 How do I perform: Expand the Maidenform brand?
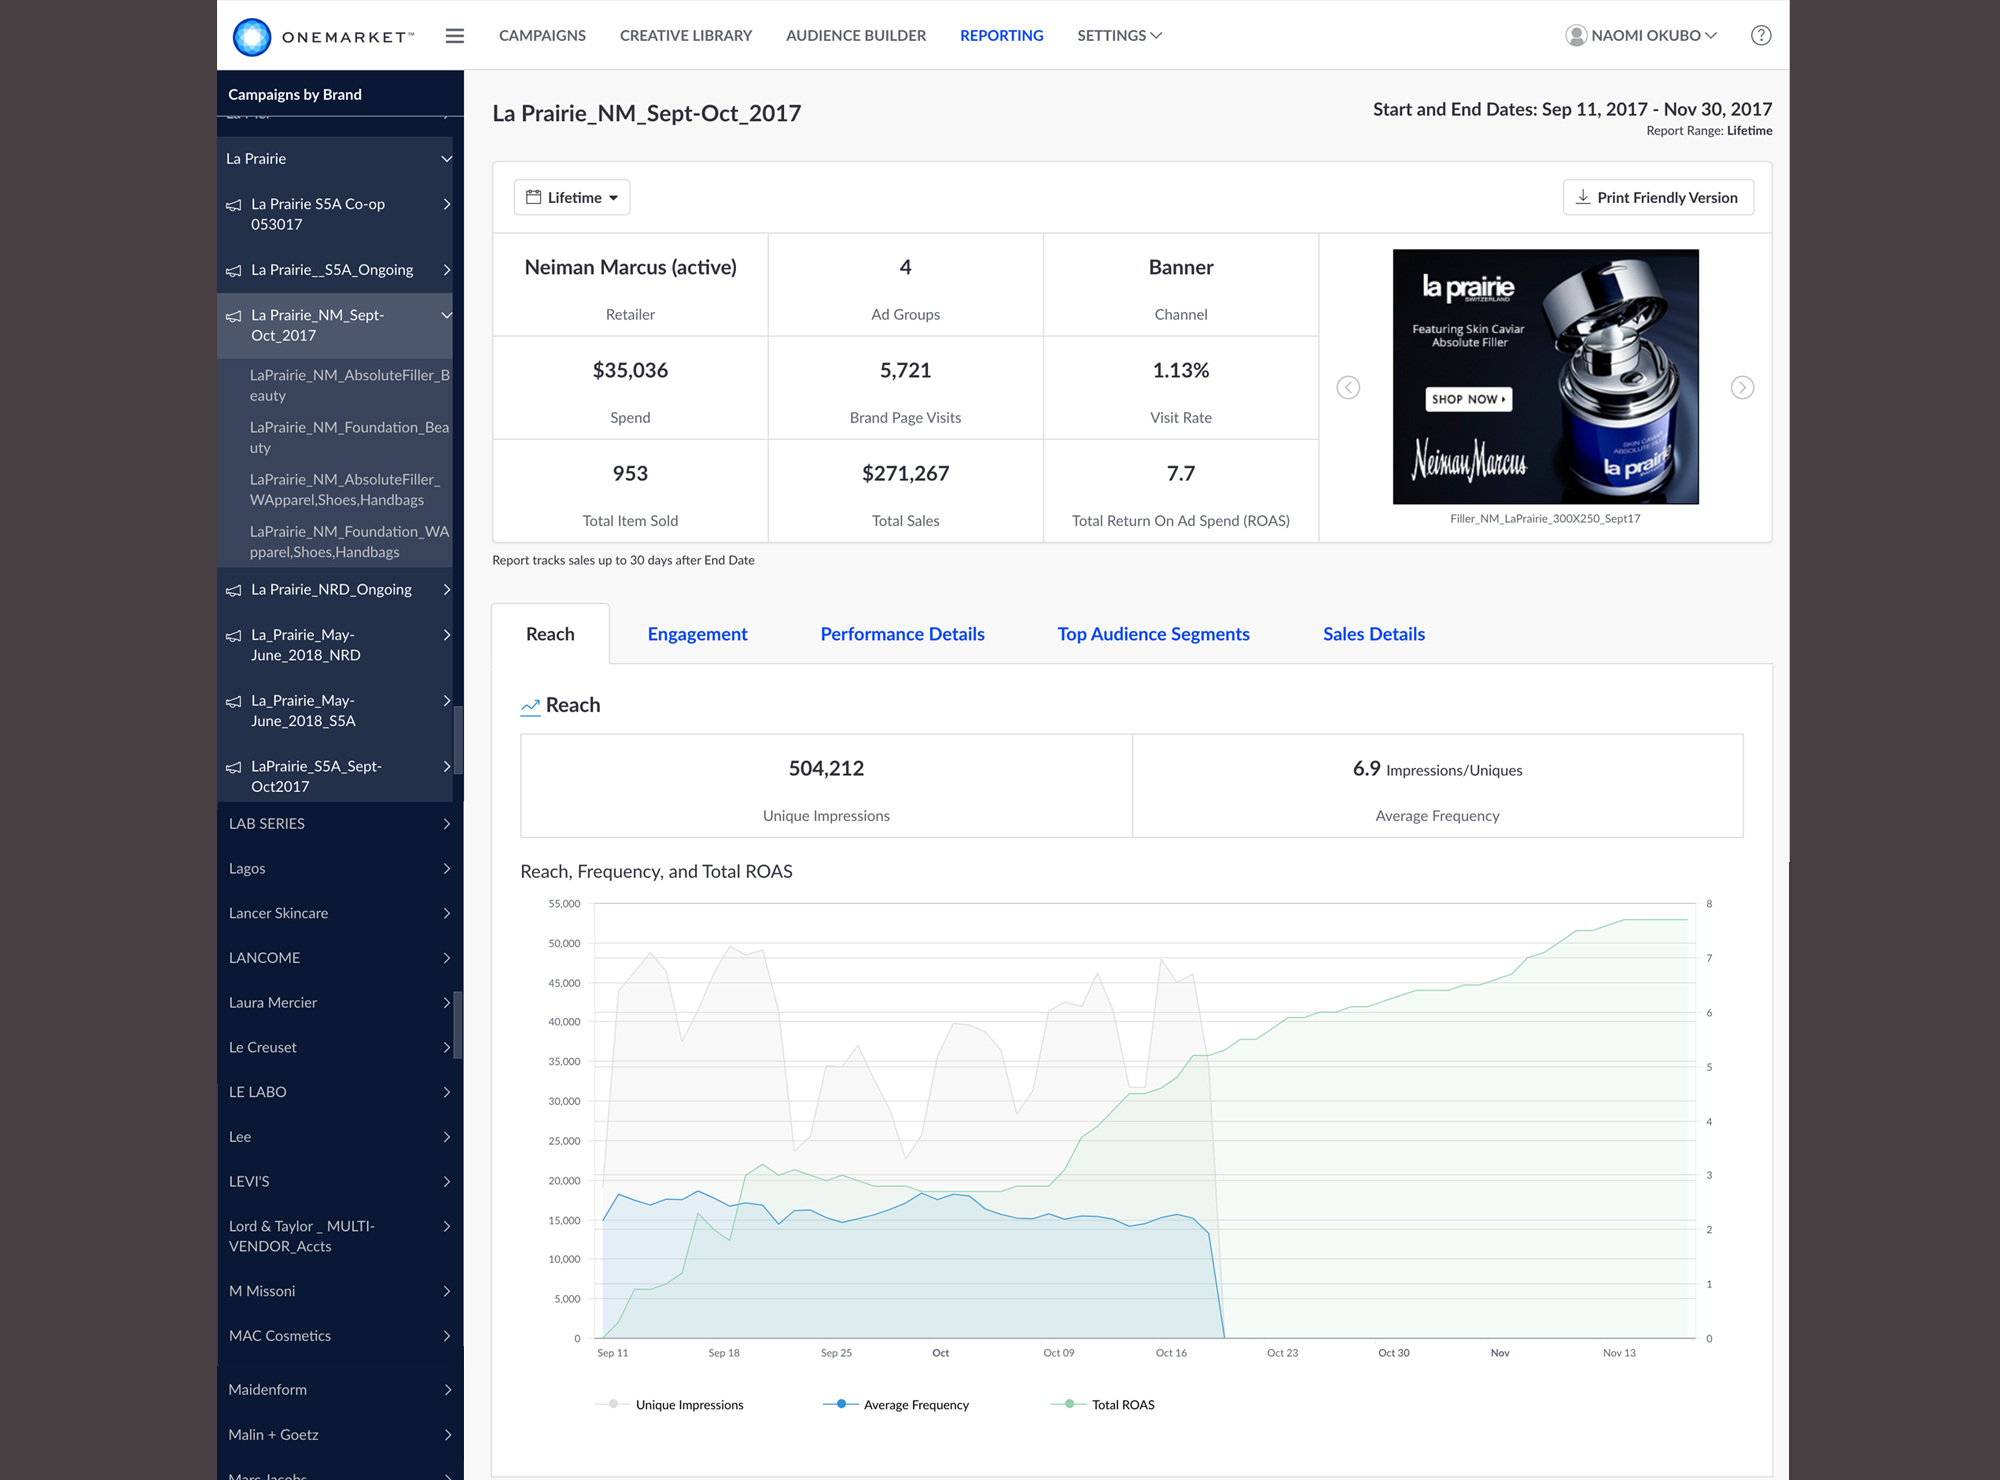(447, 1390)
